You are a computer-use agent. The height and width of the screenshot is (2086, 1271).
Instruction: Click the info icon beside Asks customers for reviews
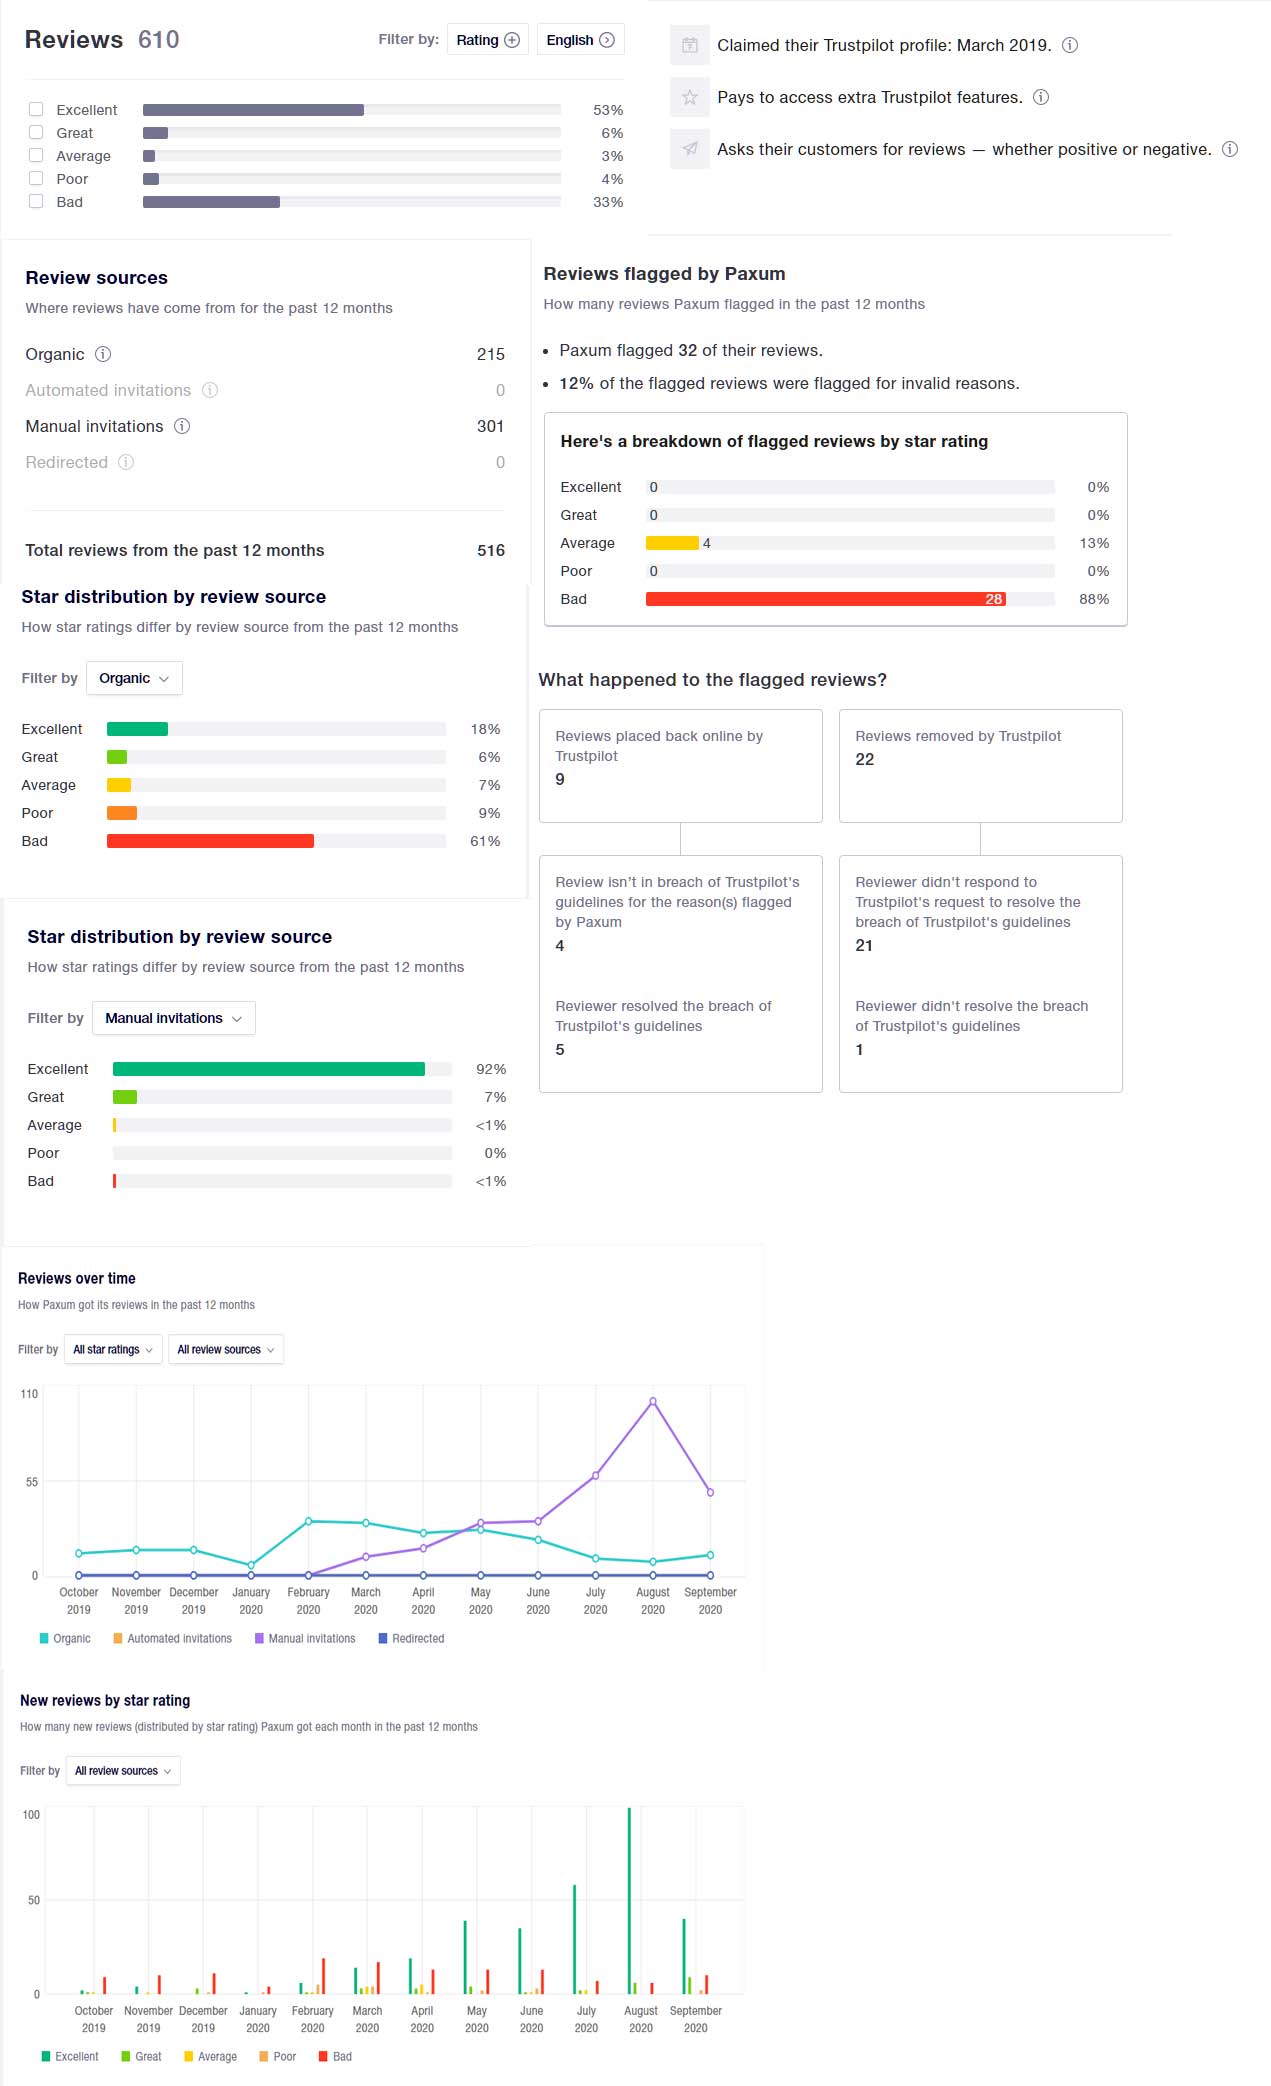[1230, 149]
